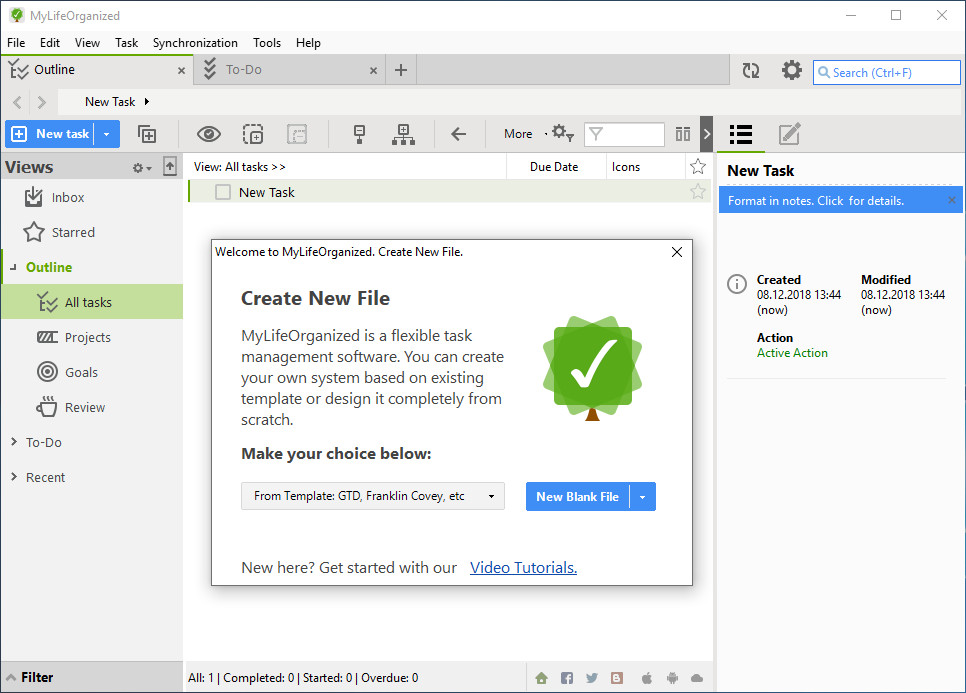Collapse the Outline group
Viewport: 966px width, 693px height.
14,267
